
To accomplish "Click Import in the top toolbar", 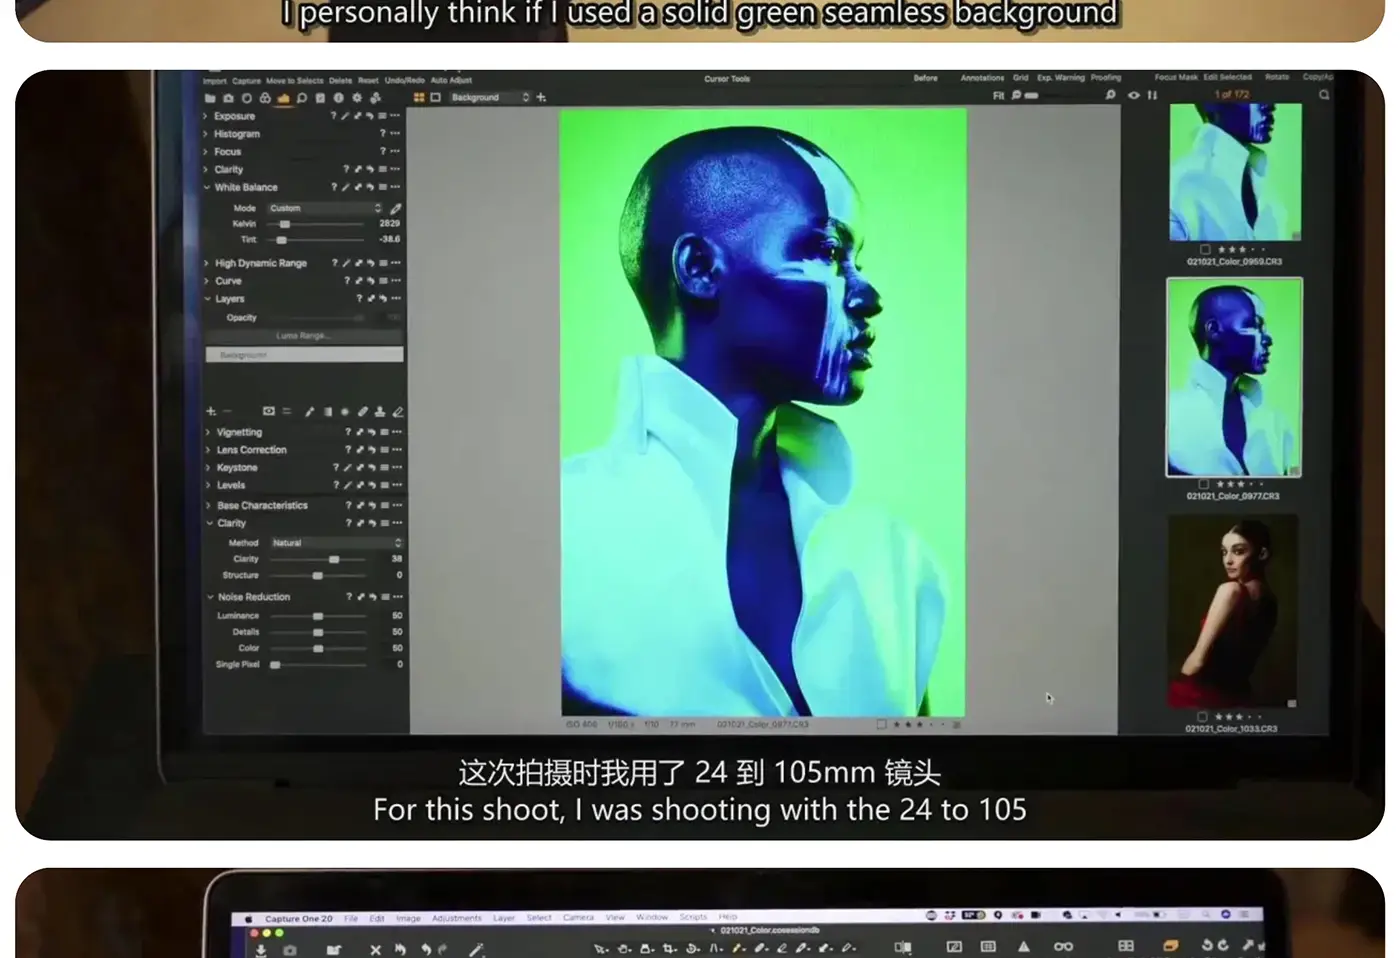I will (x=214, y=80).
